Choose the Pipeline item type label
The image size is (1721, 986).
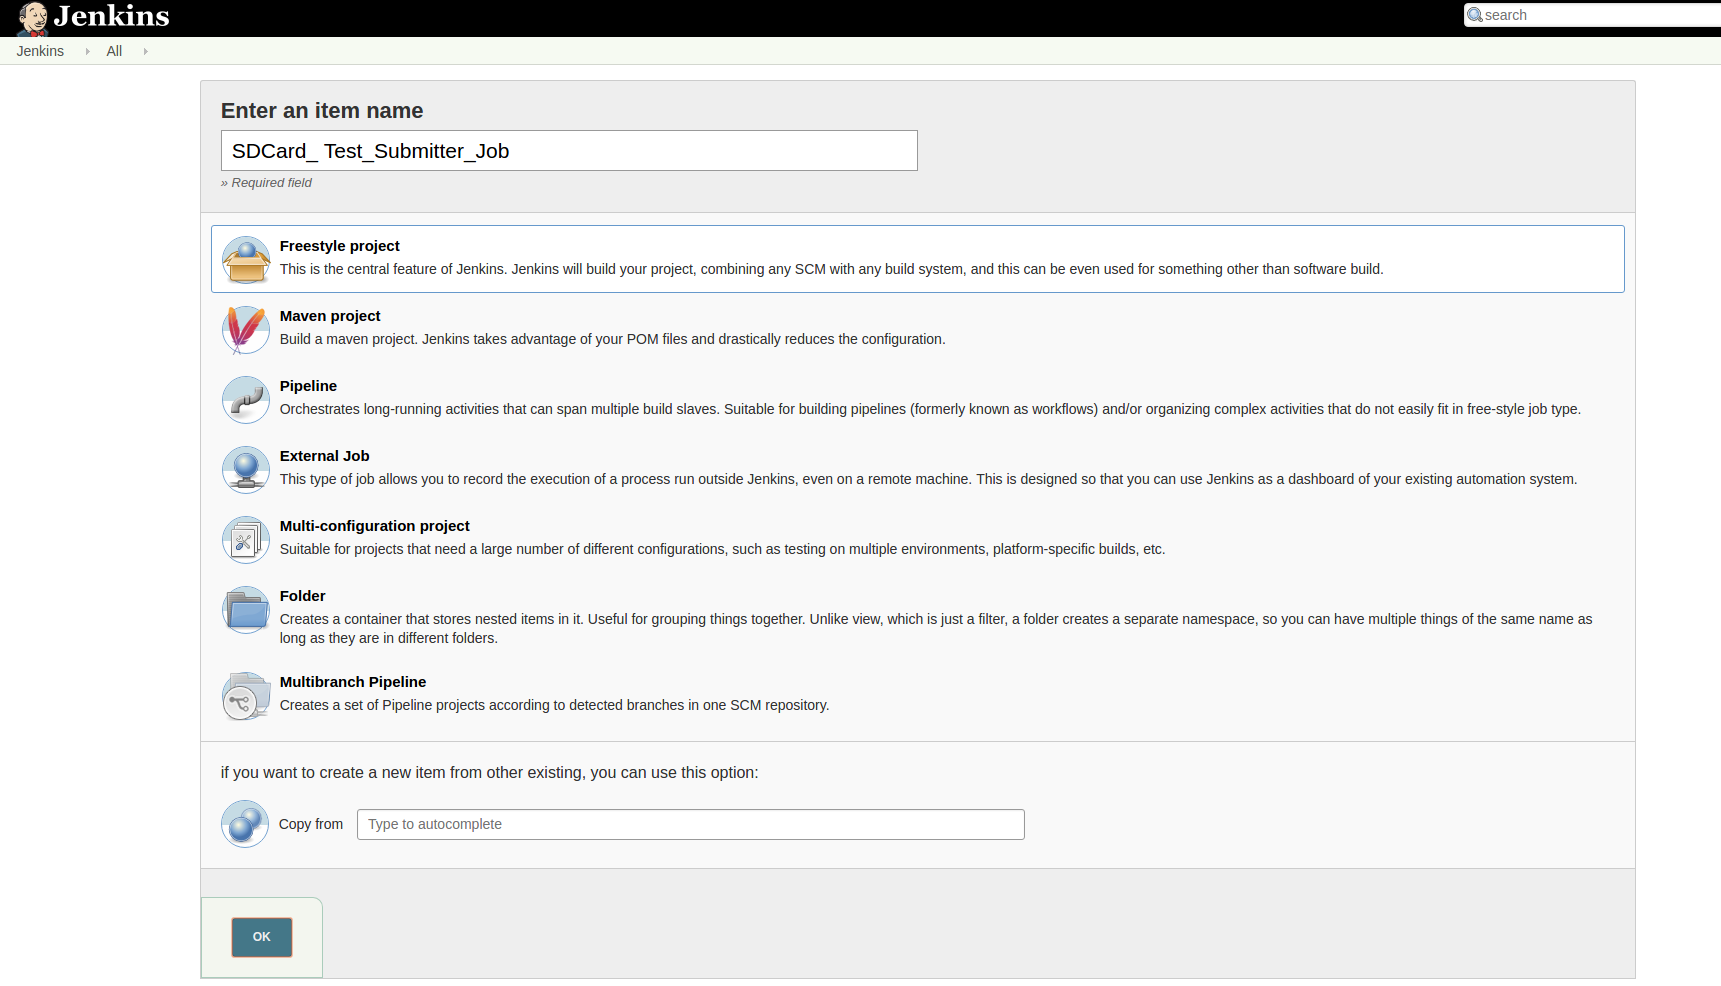pos(308,386)
